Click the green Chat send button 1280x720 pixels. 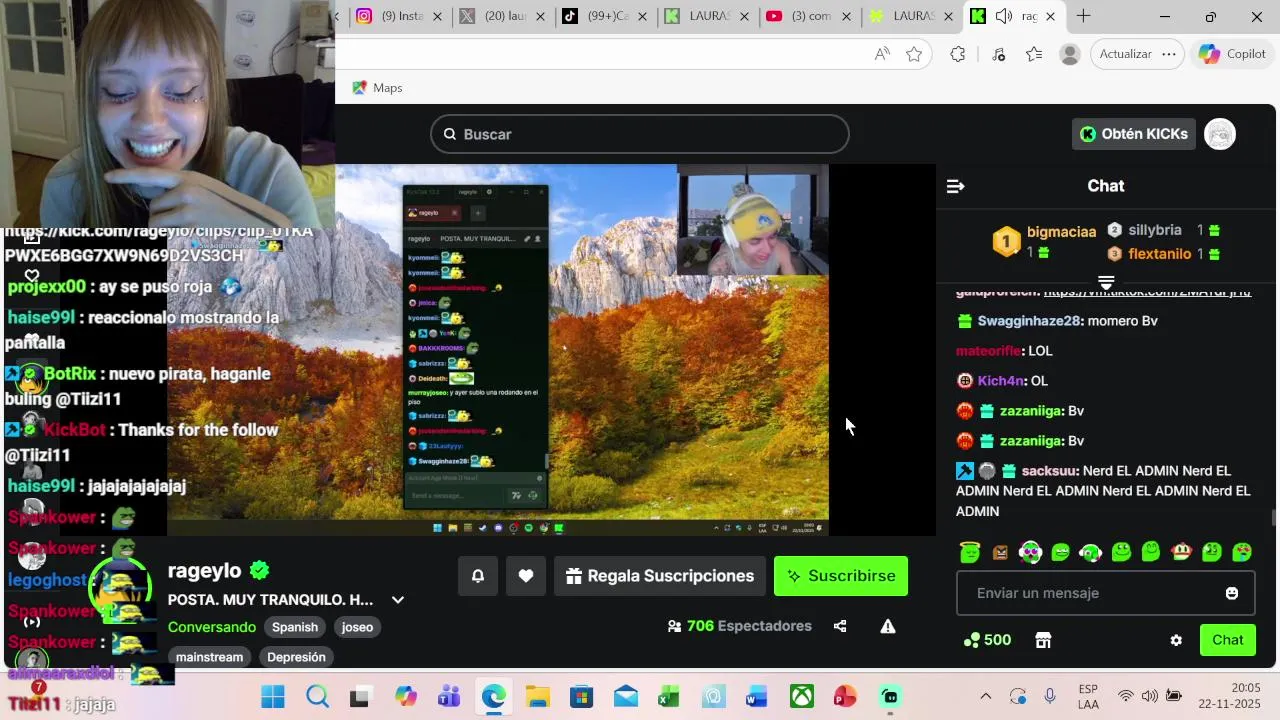click(x=1228, y=640)
